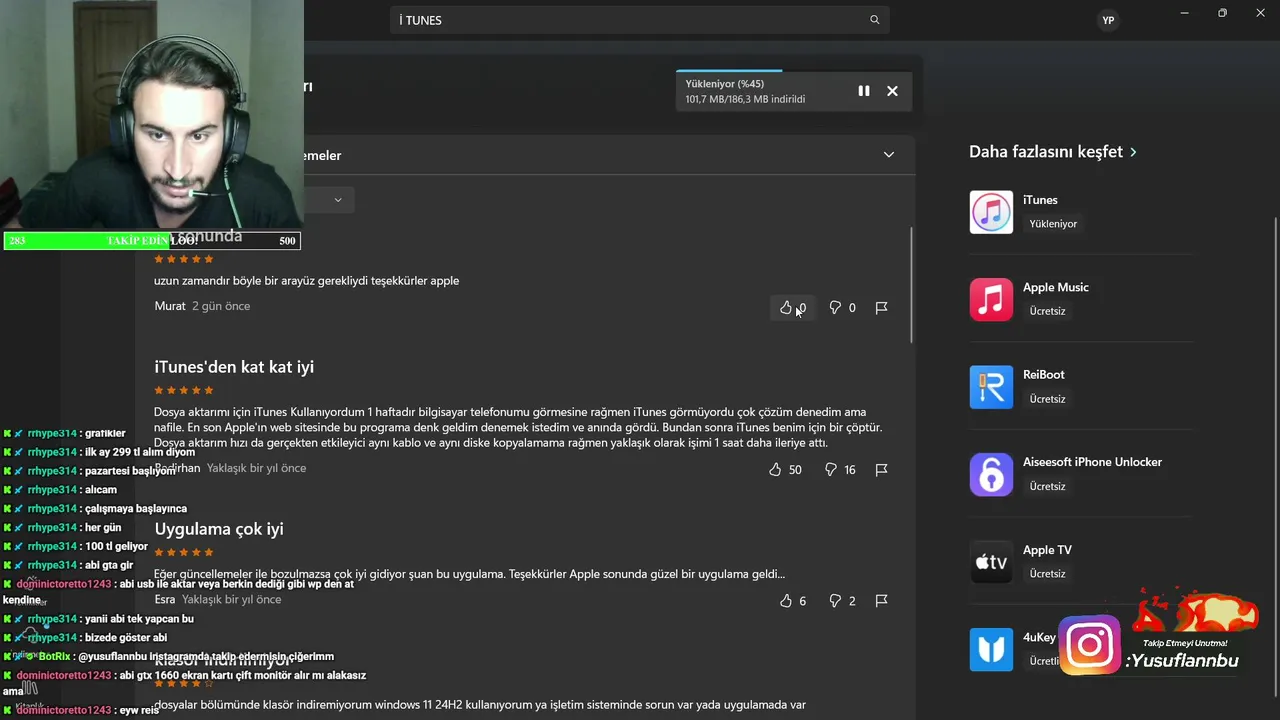Click the follower goal bar reading 283/500

[x=152, y=241]
